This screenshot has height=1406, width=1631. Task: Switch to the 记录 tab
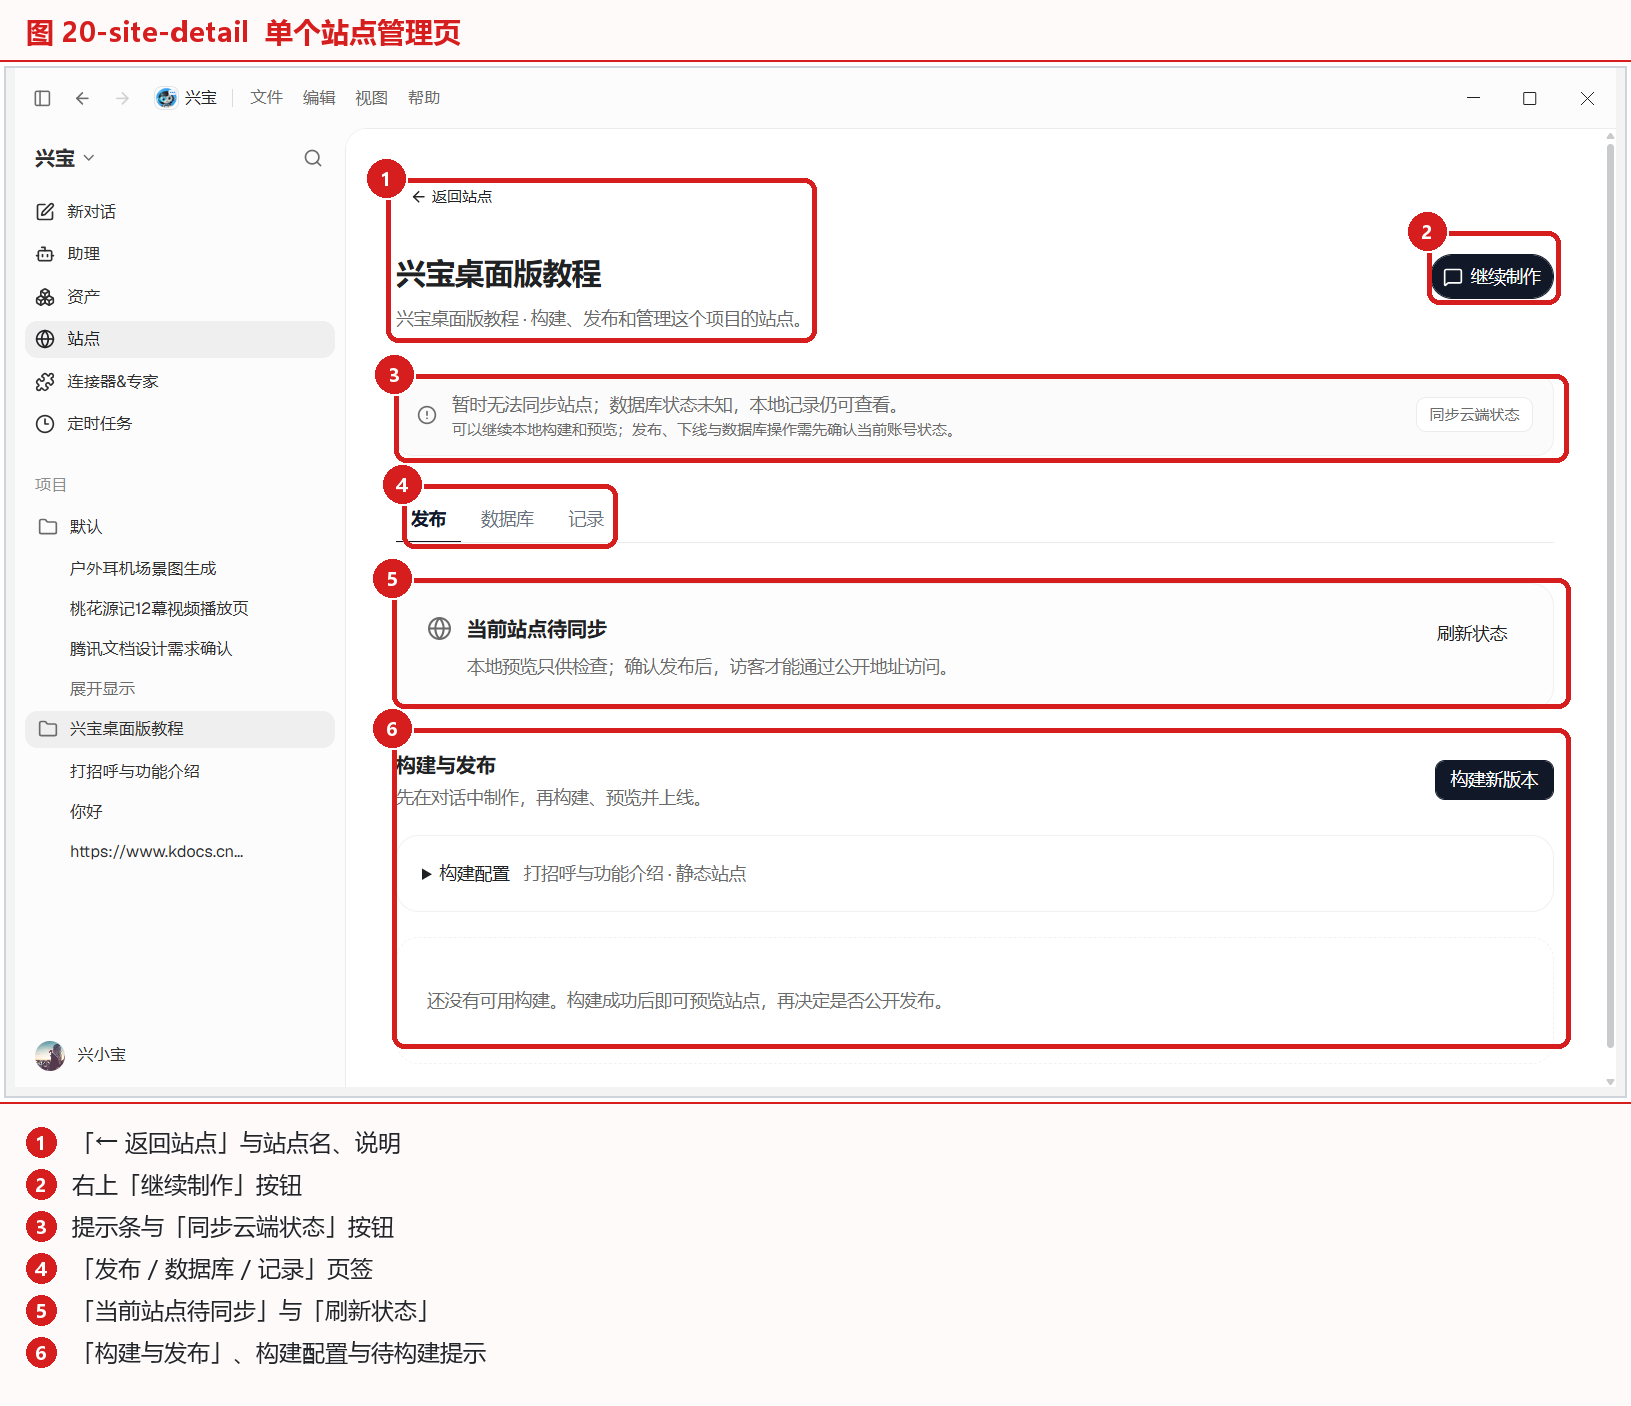[586, 519]
